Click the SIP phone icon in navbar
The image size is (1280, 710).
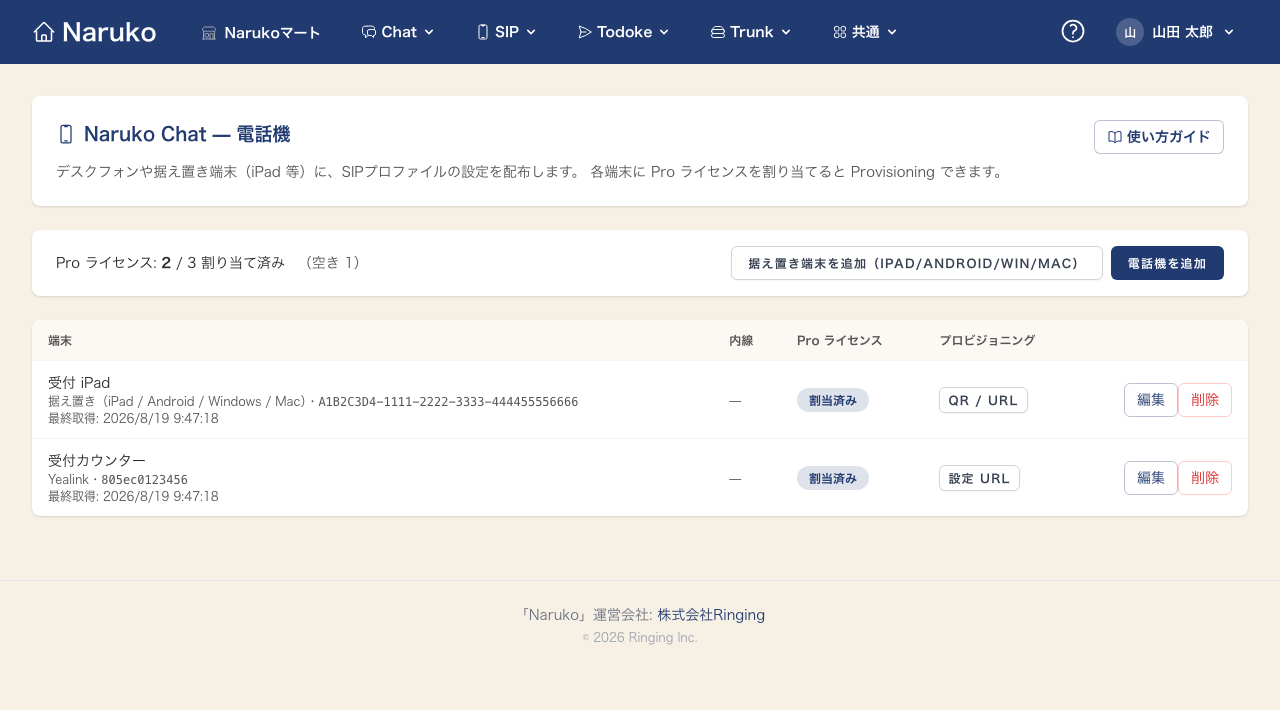point(483,32)
